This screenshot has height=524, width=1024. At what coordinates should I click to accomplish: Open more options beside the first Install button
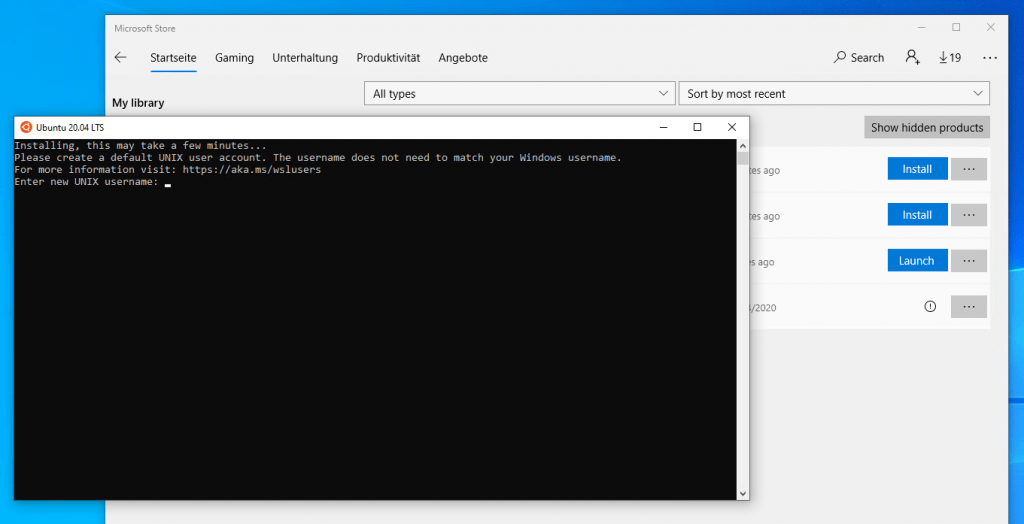[969, 169]
